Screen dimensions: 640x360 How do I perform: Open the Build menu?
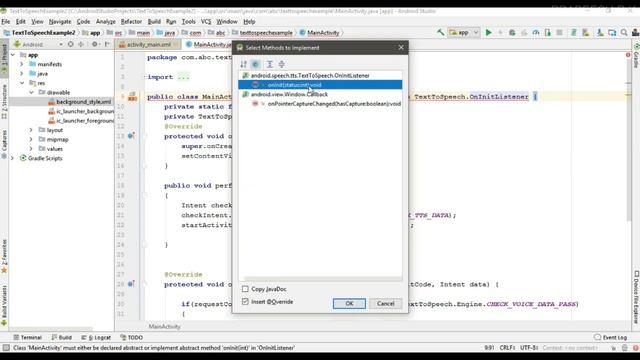[154, 22]
